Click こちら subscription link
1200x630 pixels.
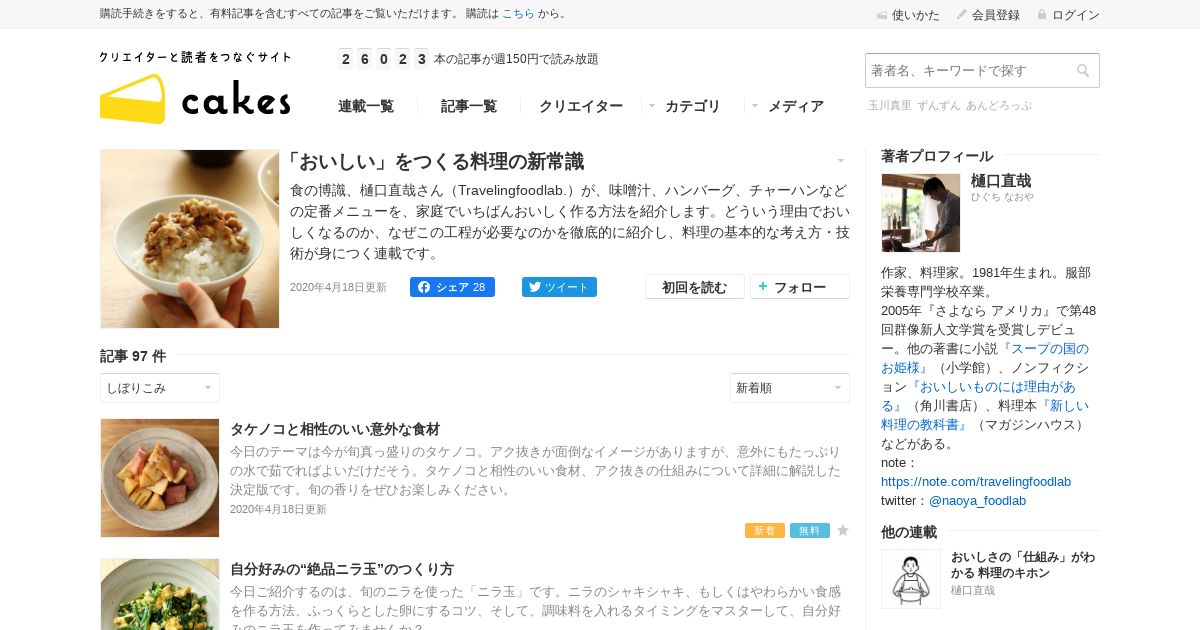pyautogui.click(x=518, y=14)
